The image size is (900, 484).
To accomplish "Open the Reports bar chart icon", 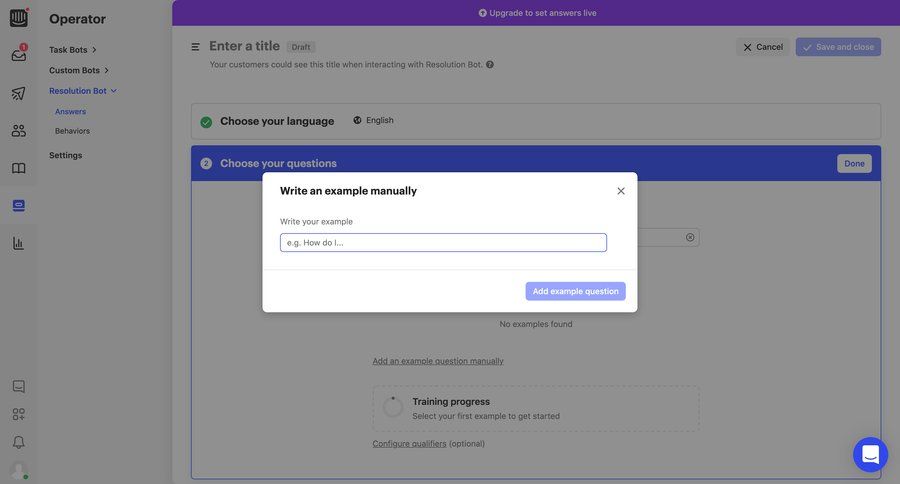I will (18, 243).
